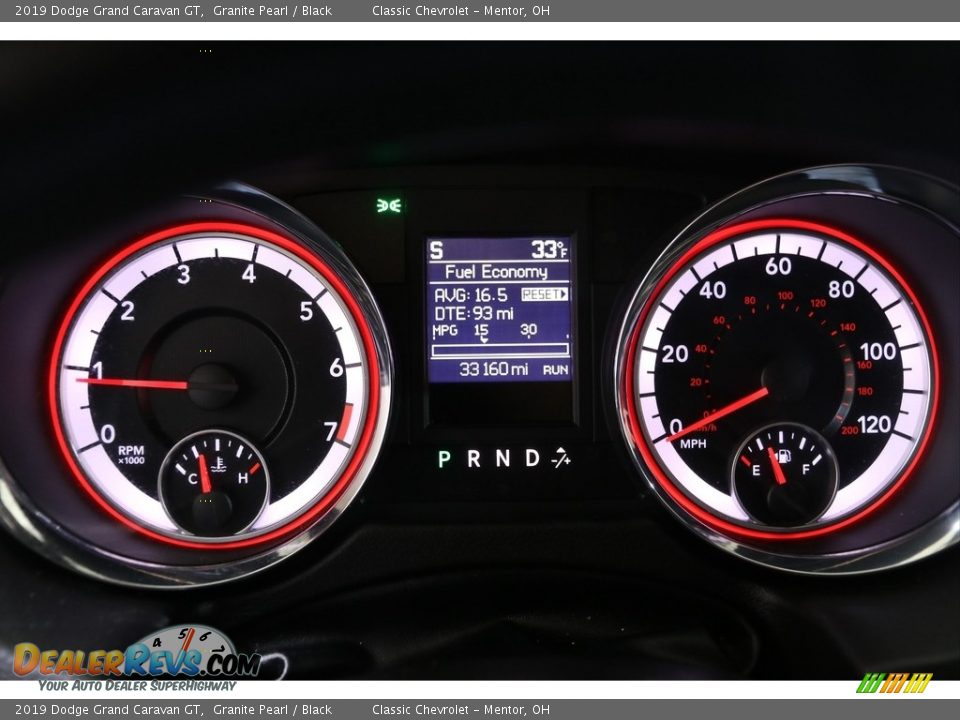Screen dimensions: 960x720
Task: Click the compass 'S' heading indicator
Action: [436, 250]
